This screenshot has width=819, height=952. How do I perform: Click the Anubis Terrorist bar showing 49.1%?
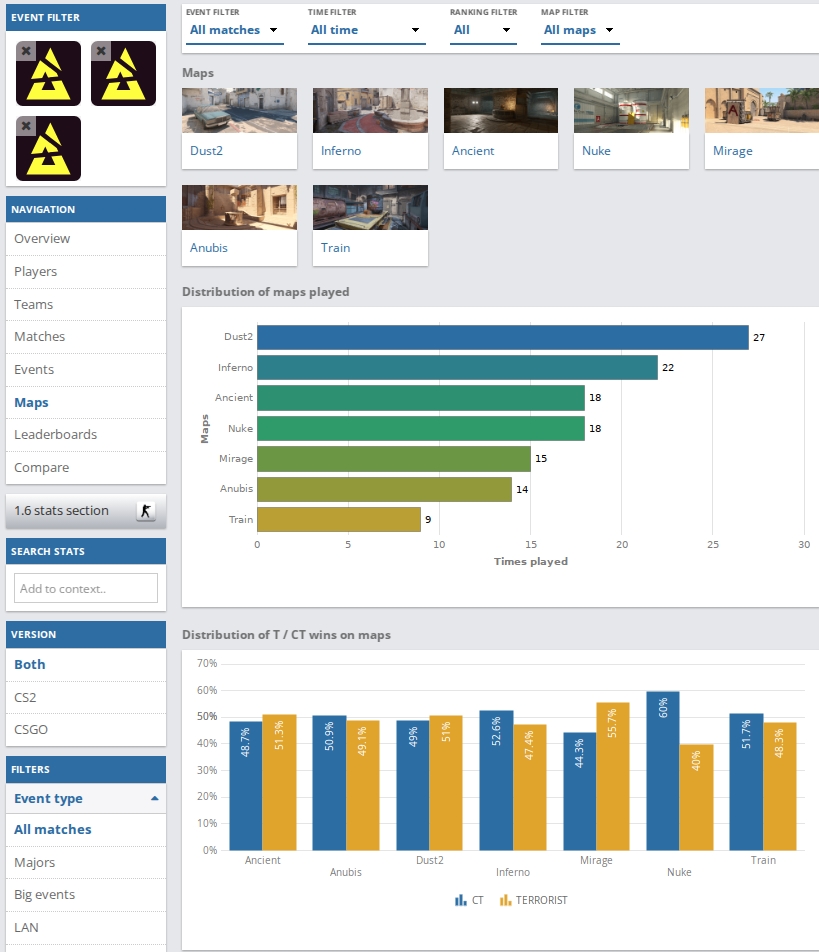[x=363, y=786]
